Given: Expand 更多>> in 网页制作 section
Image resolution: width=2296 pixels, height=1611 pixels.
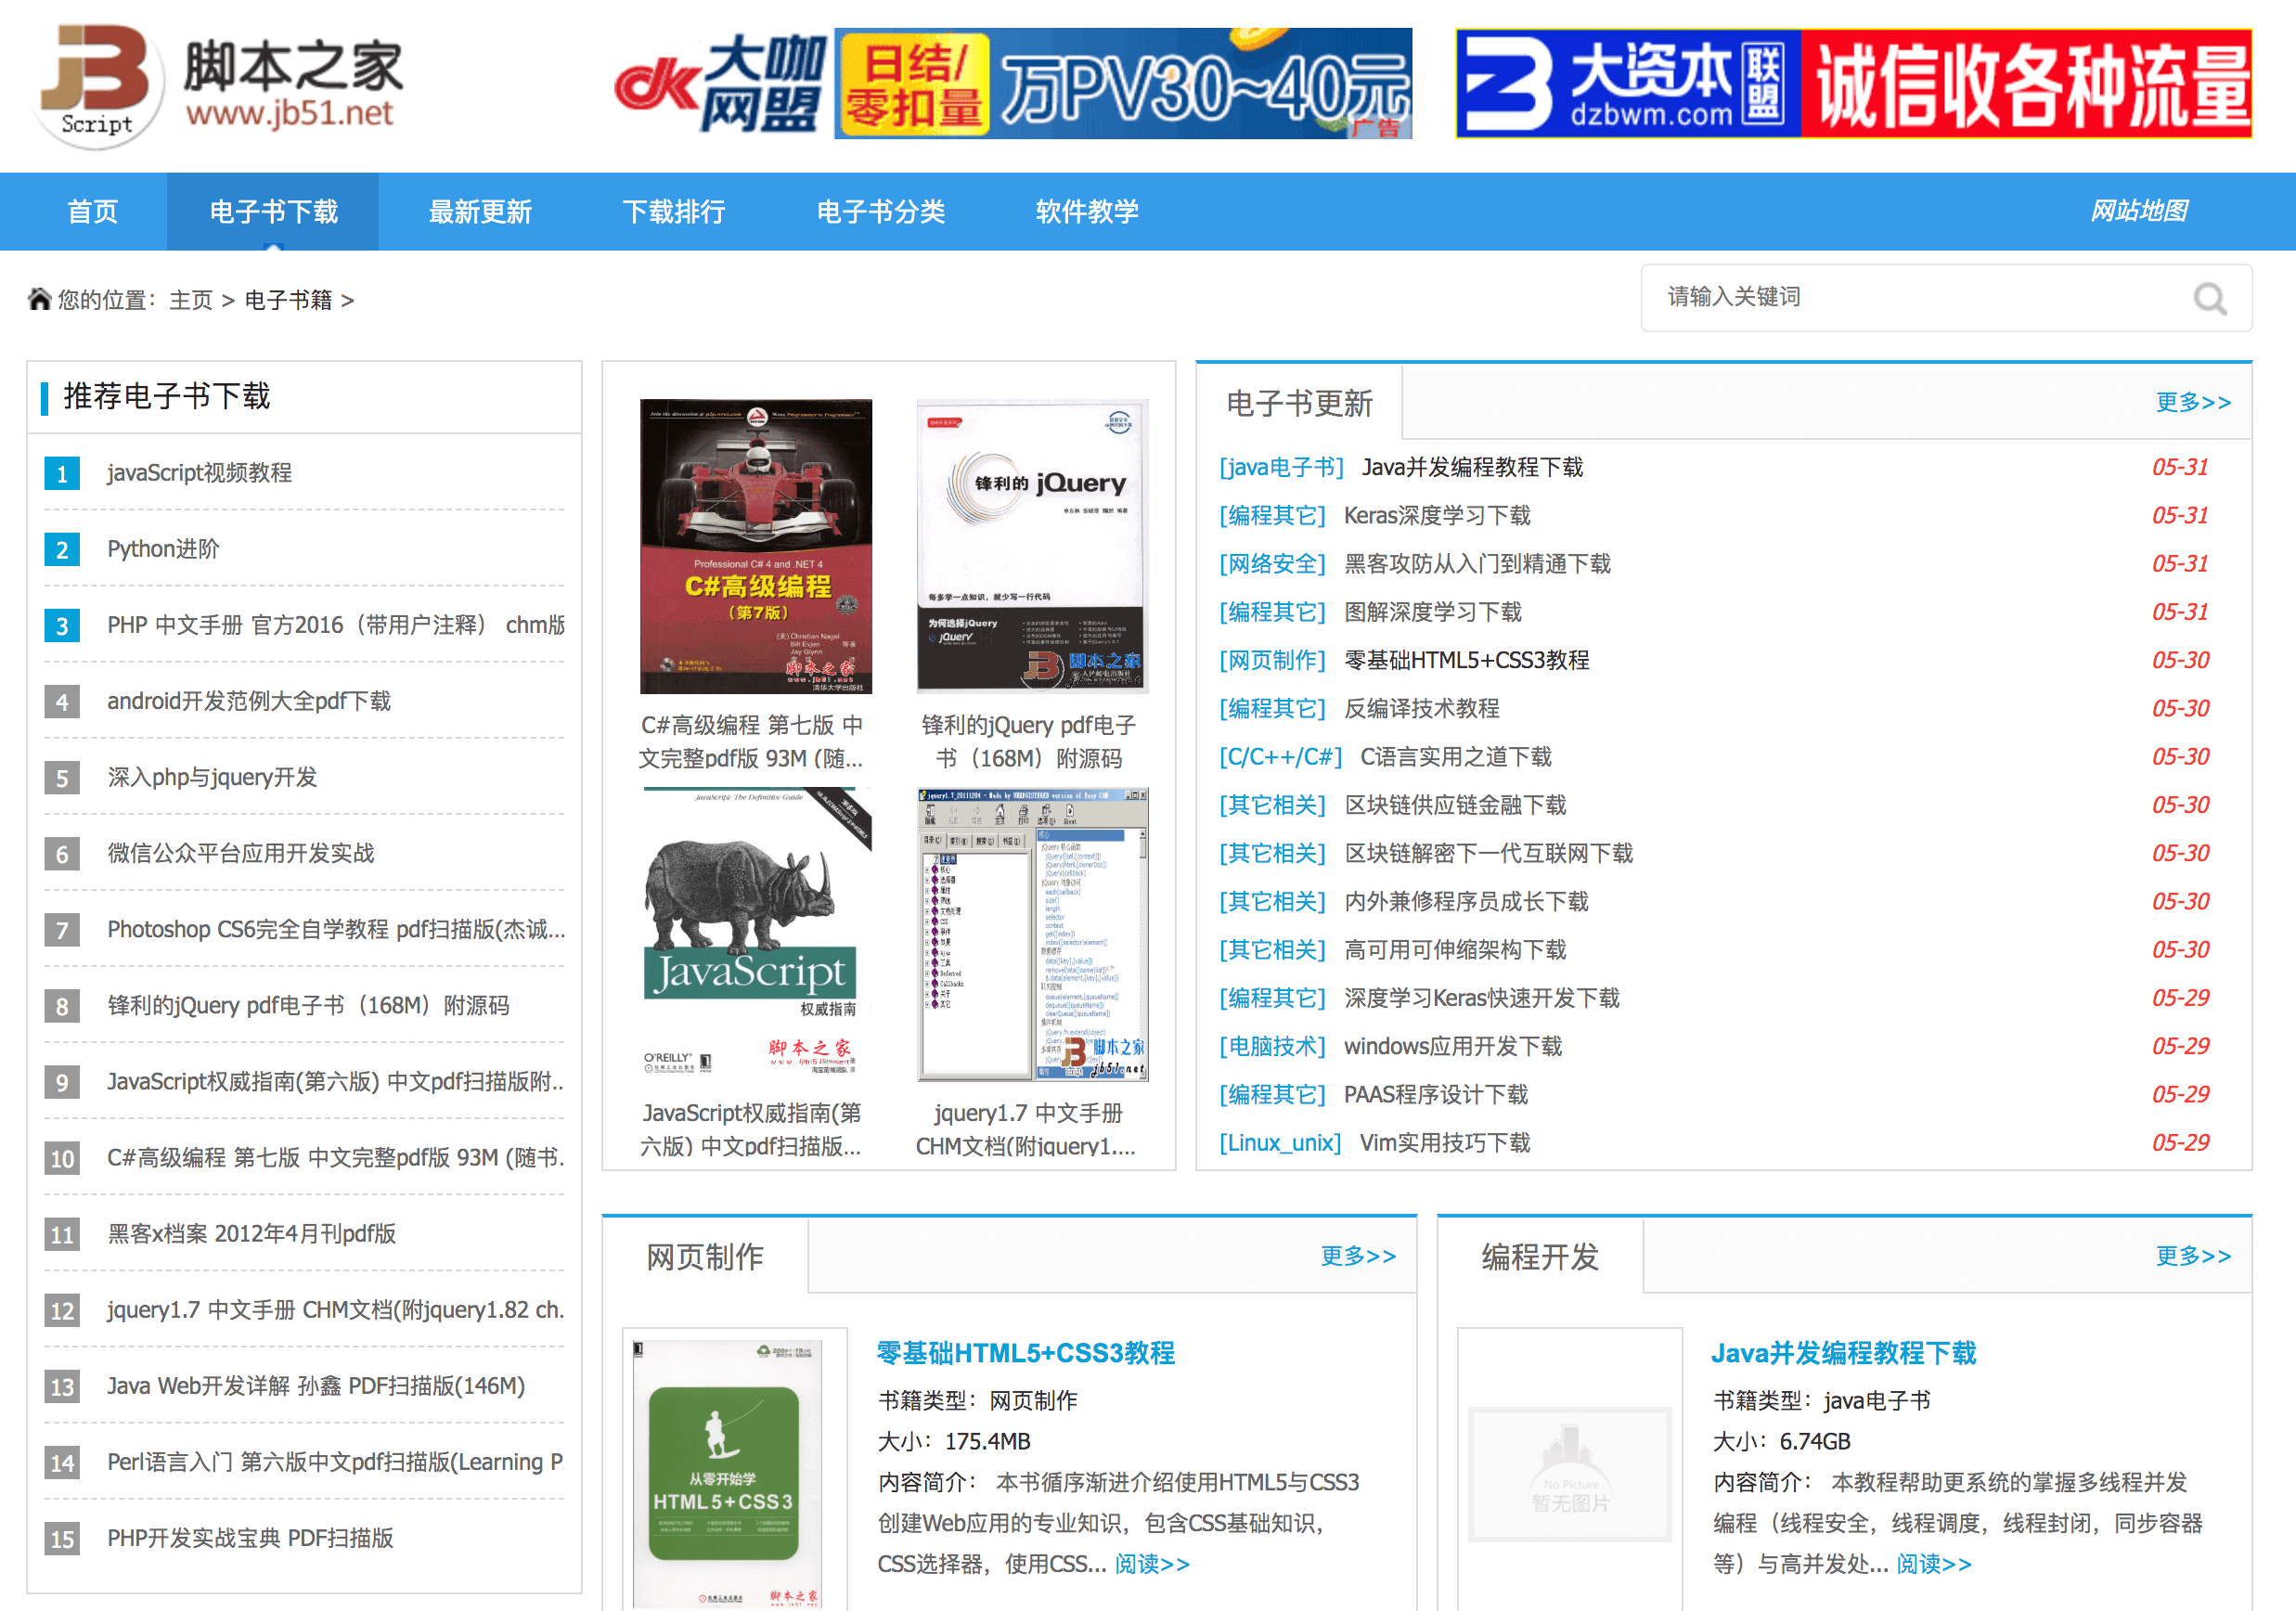Looking at the screenshot, I should [x=1357, y=1255].
